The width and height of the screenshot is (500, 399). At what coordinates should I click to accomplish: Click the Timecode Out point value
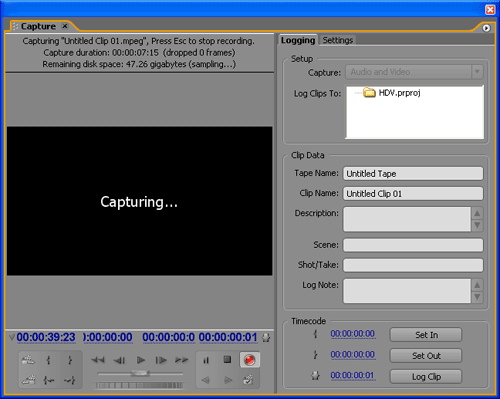point(353,355)
